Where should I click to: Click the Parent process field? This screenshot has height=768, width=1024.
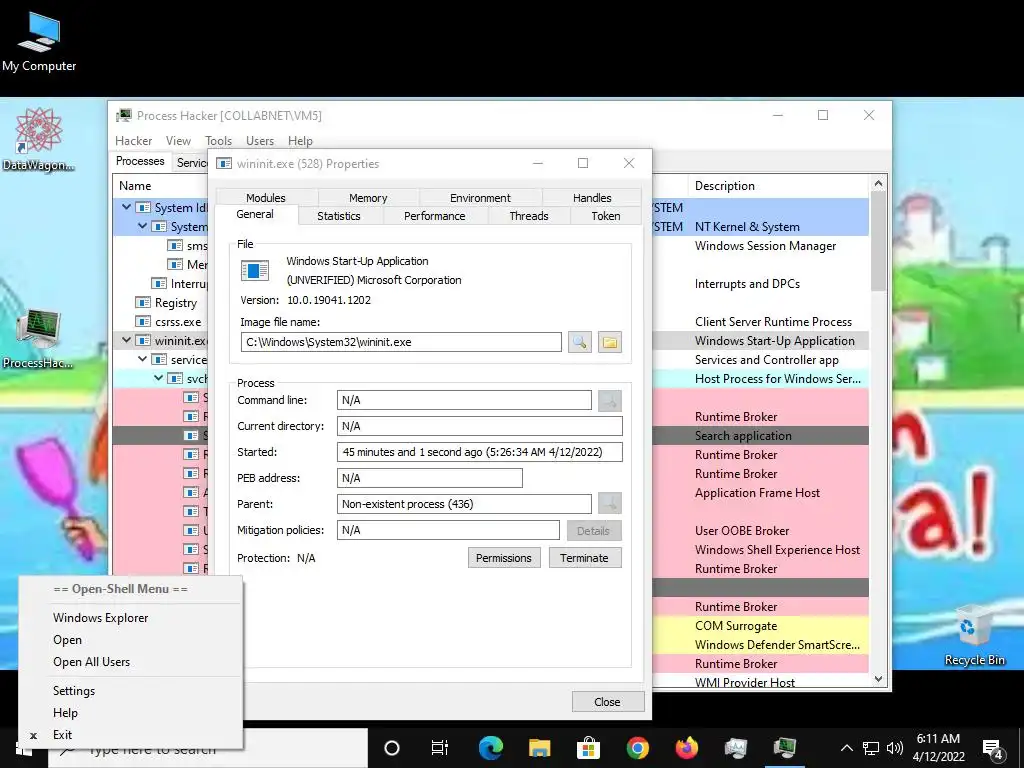tap(464, 504)
